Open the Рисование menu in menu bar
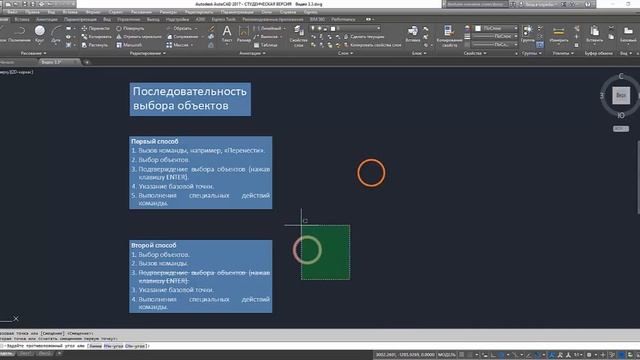Viewport: 640px width, 360px height. (141, 12)
